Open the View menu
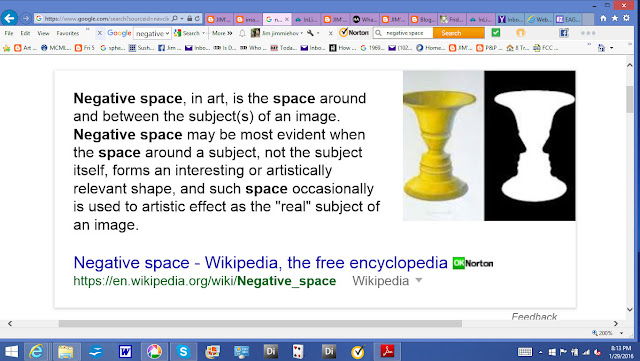Viewport: 640px width, 361px height. click(43, 33)
